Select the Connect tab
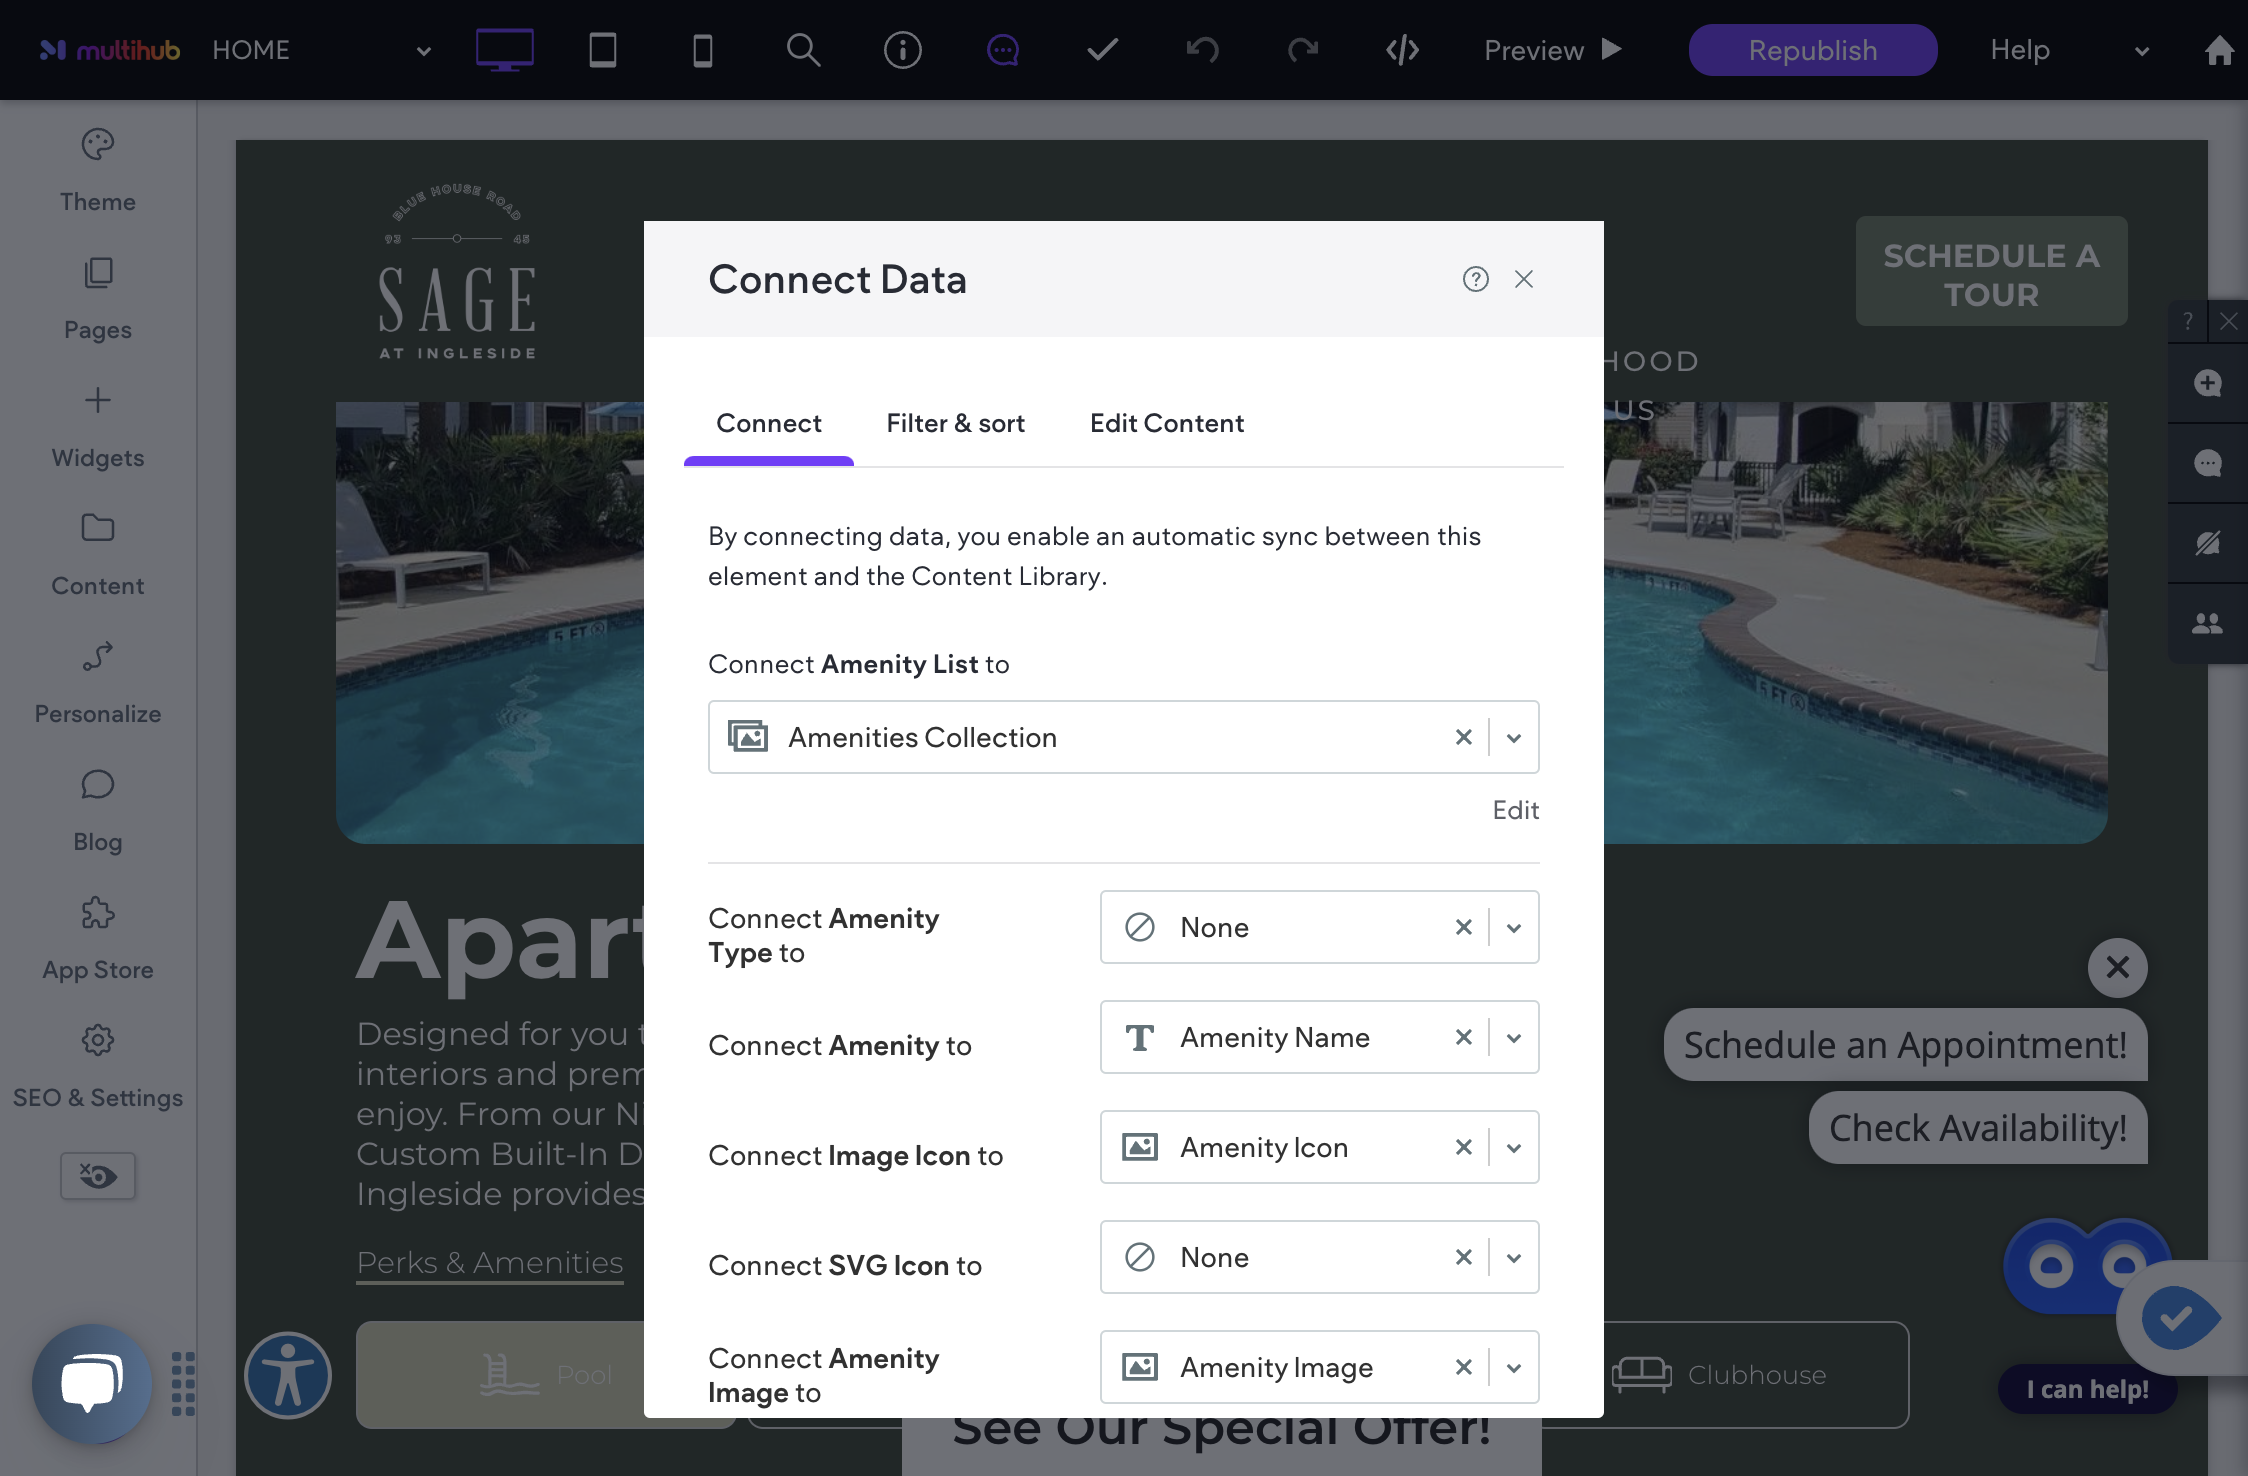This screenshot has height=1476, width=2248. (768, 423)
